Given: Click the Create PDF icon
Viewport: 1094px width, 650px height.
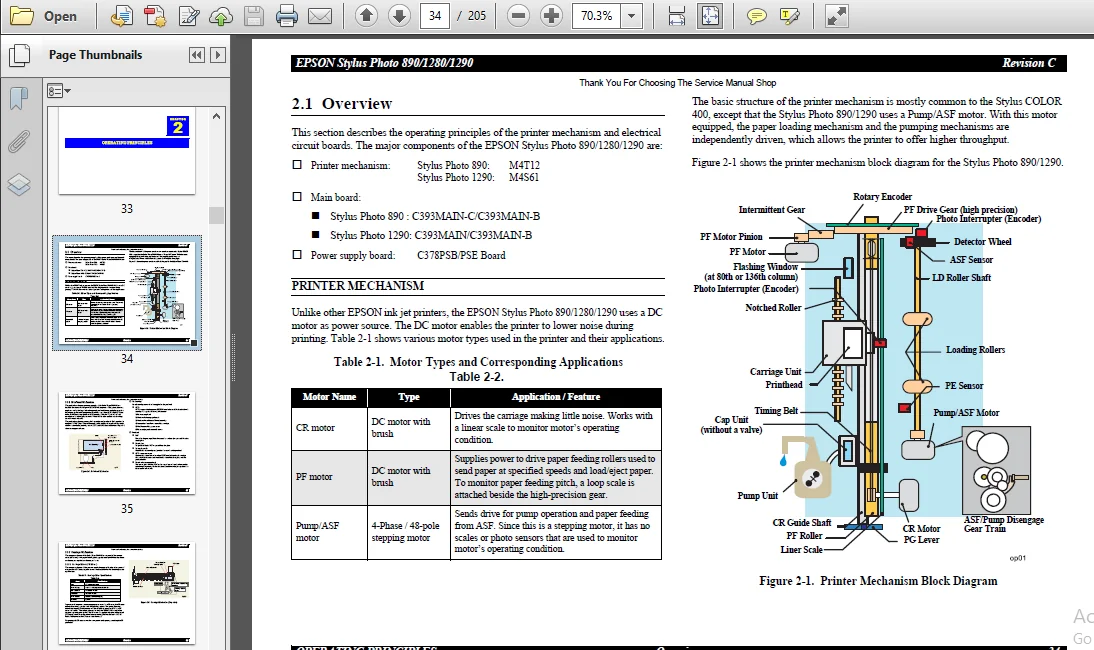Looking at the screenshot, I should pyautogui.click(x=155, y=16).
